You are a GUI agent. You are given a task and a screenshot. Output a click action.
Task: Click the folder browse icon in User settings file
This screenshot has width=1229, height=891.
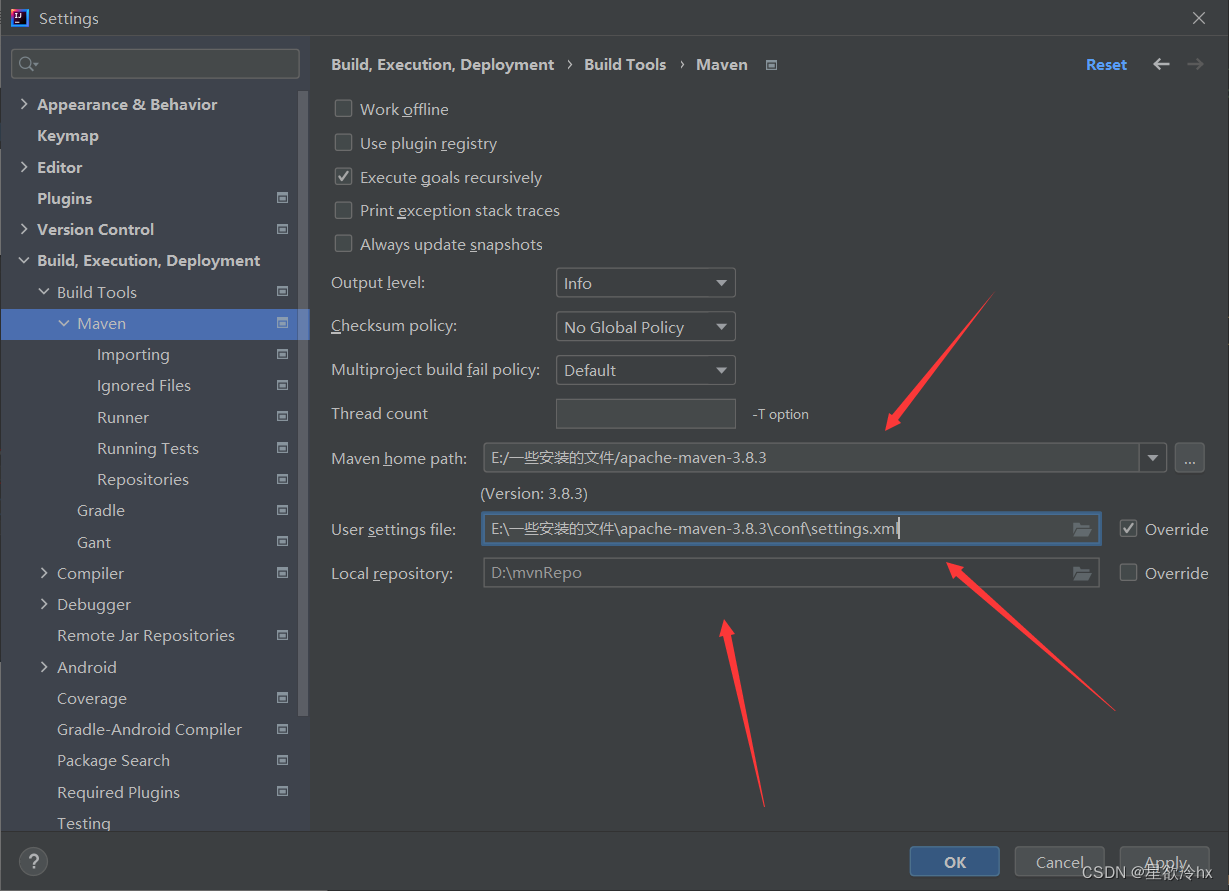(1082, 529)
